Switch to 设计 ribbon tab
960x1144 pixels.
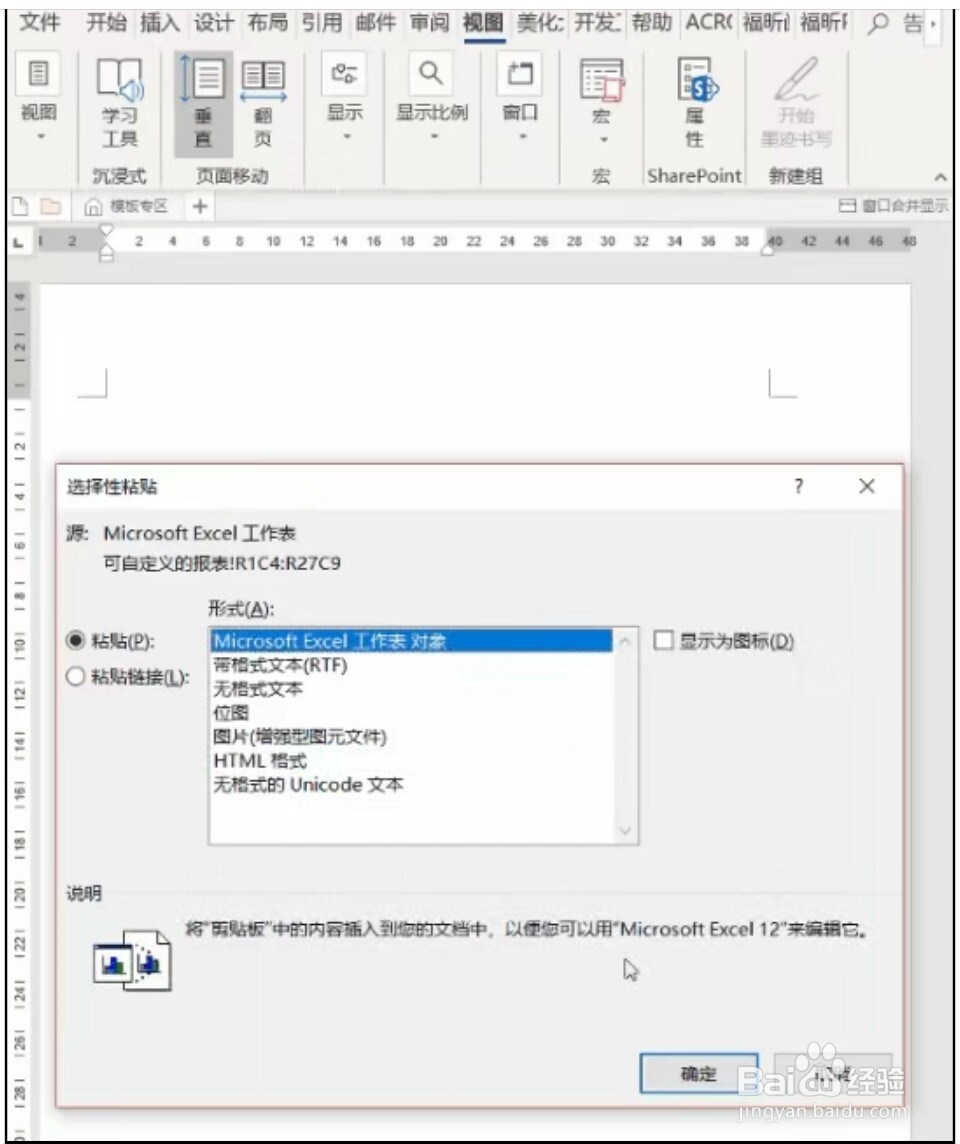click(x=214, y=23)
